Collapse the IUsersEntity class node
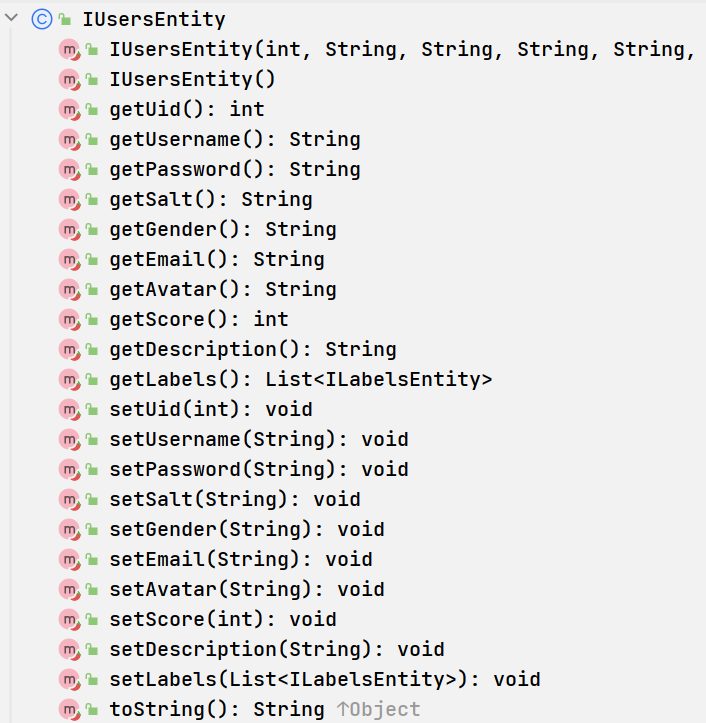Screen dimensions: 706x723 pos(13,18)
